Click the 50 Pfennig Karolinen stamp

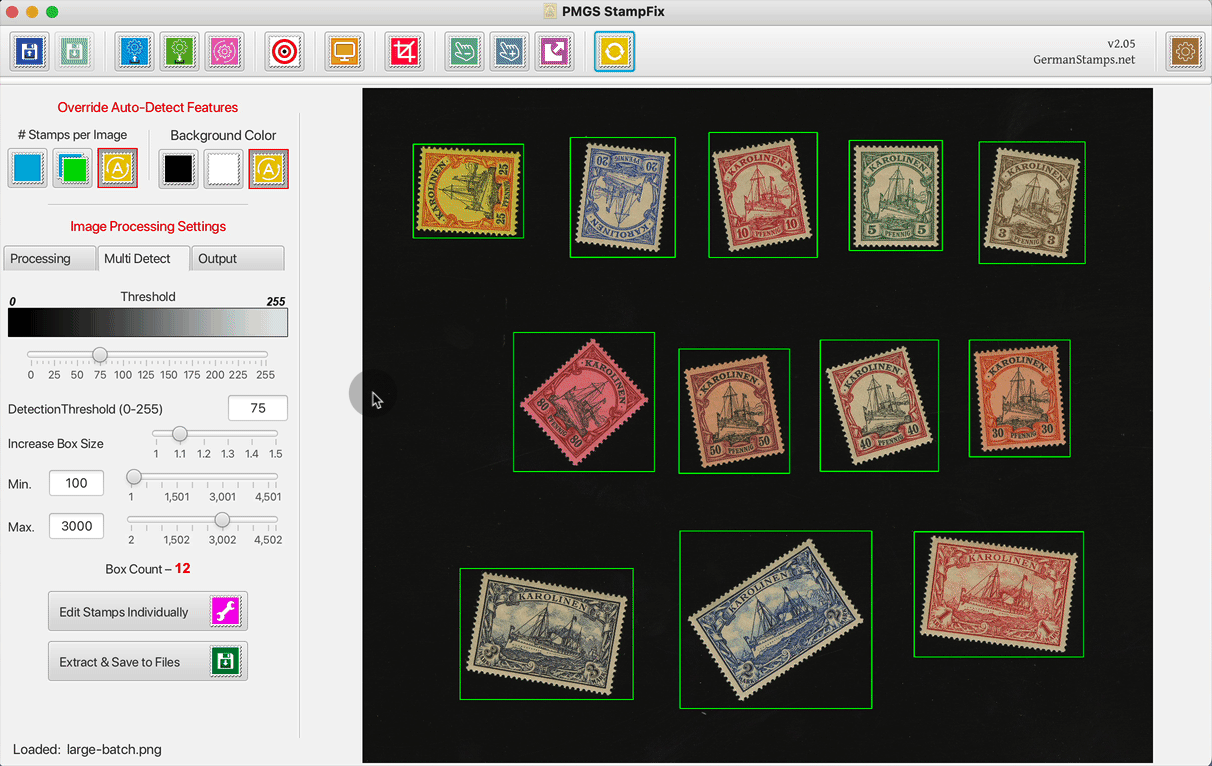(734, 411)
